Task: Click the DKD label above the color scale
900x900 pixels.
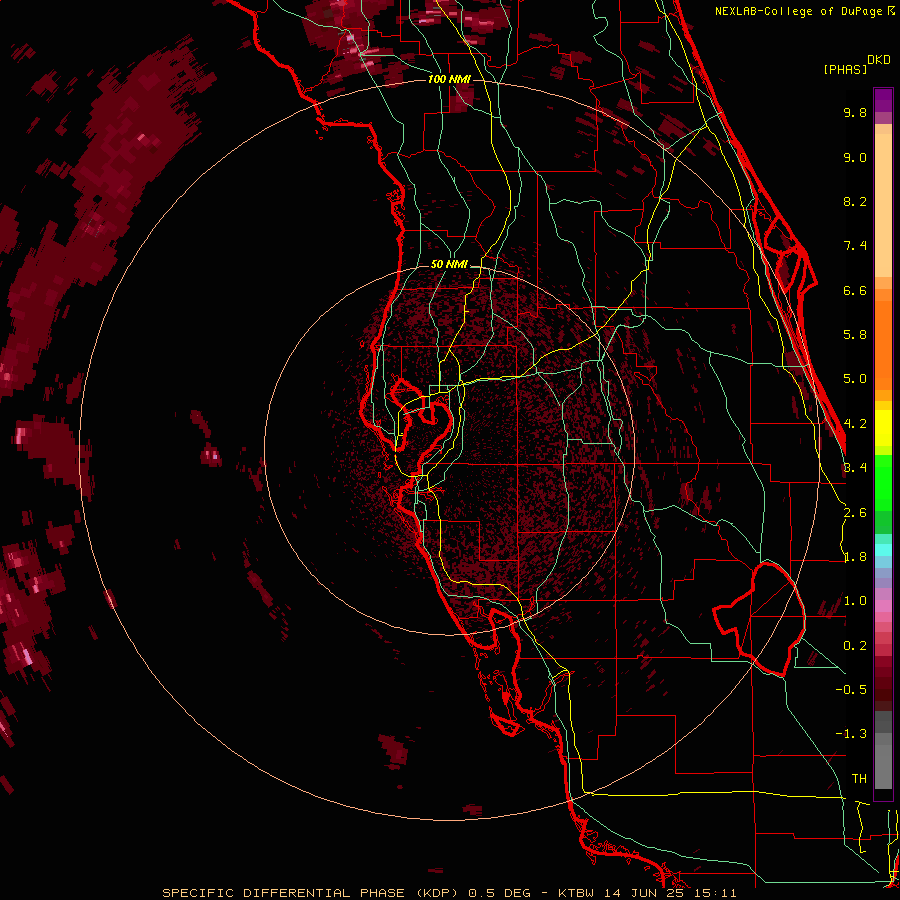Action: (879, 60)
